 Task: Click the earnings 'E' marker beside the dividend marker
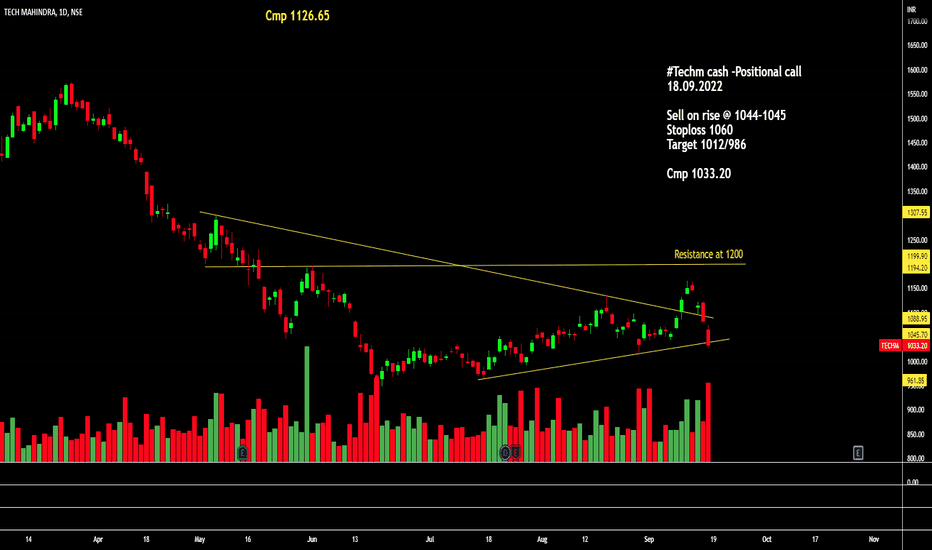pos(515,453)
